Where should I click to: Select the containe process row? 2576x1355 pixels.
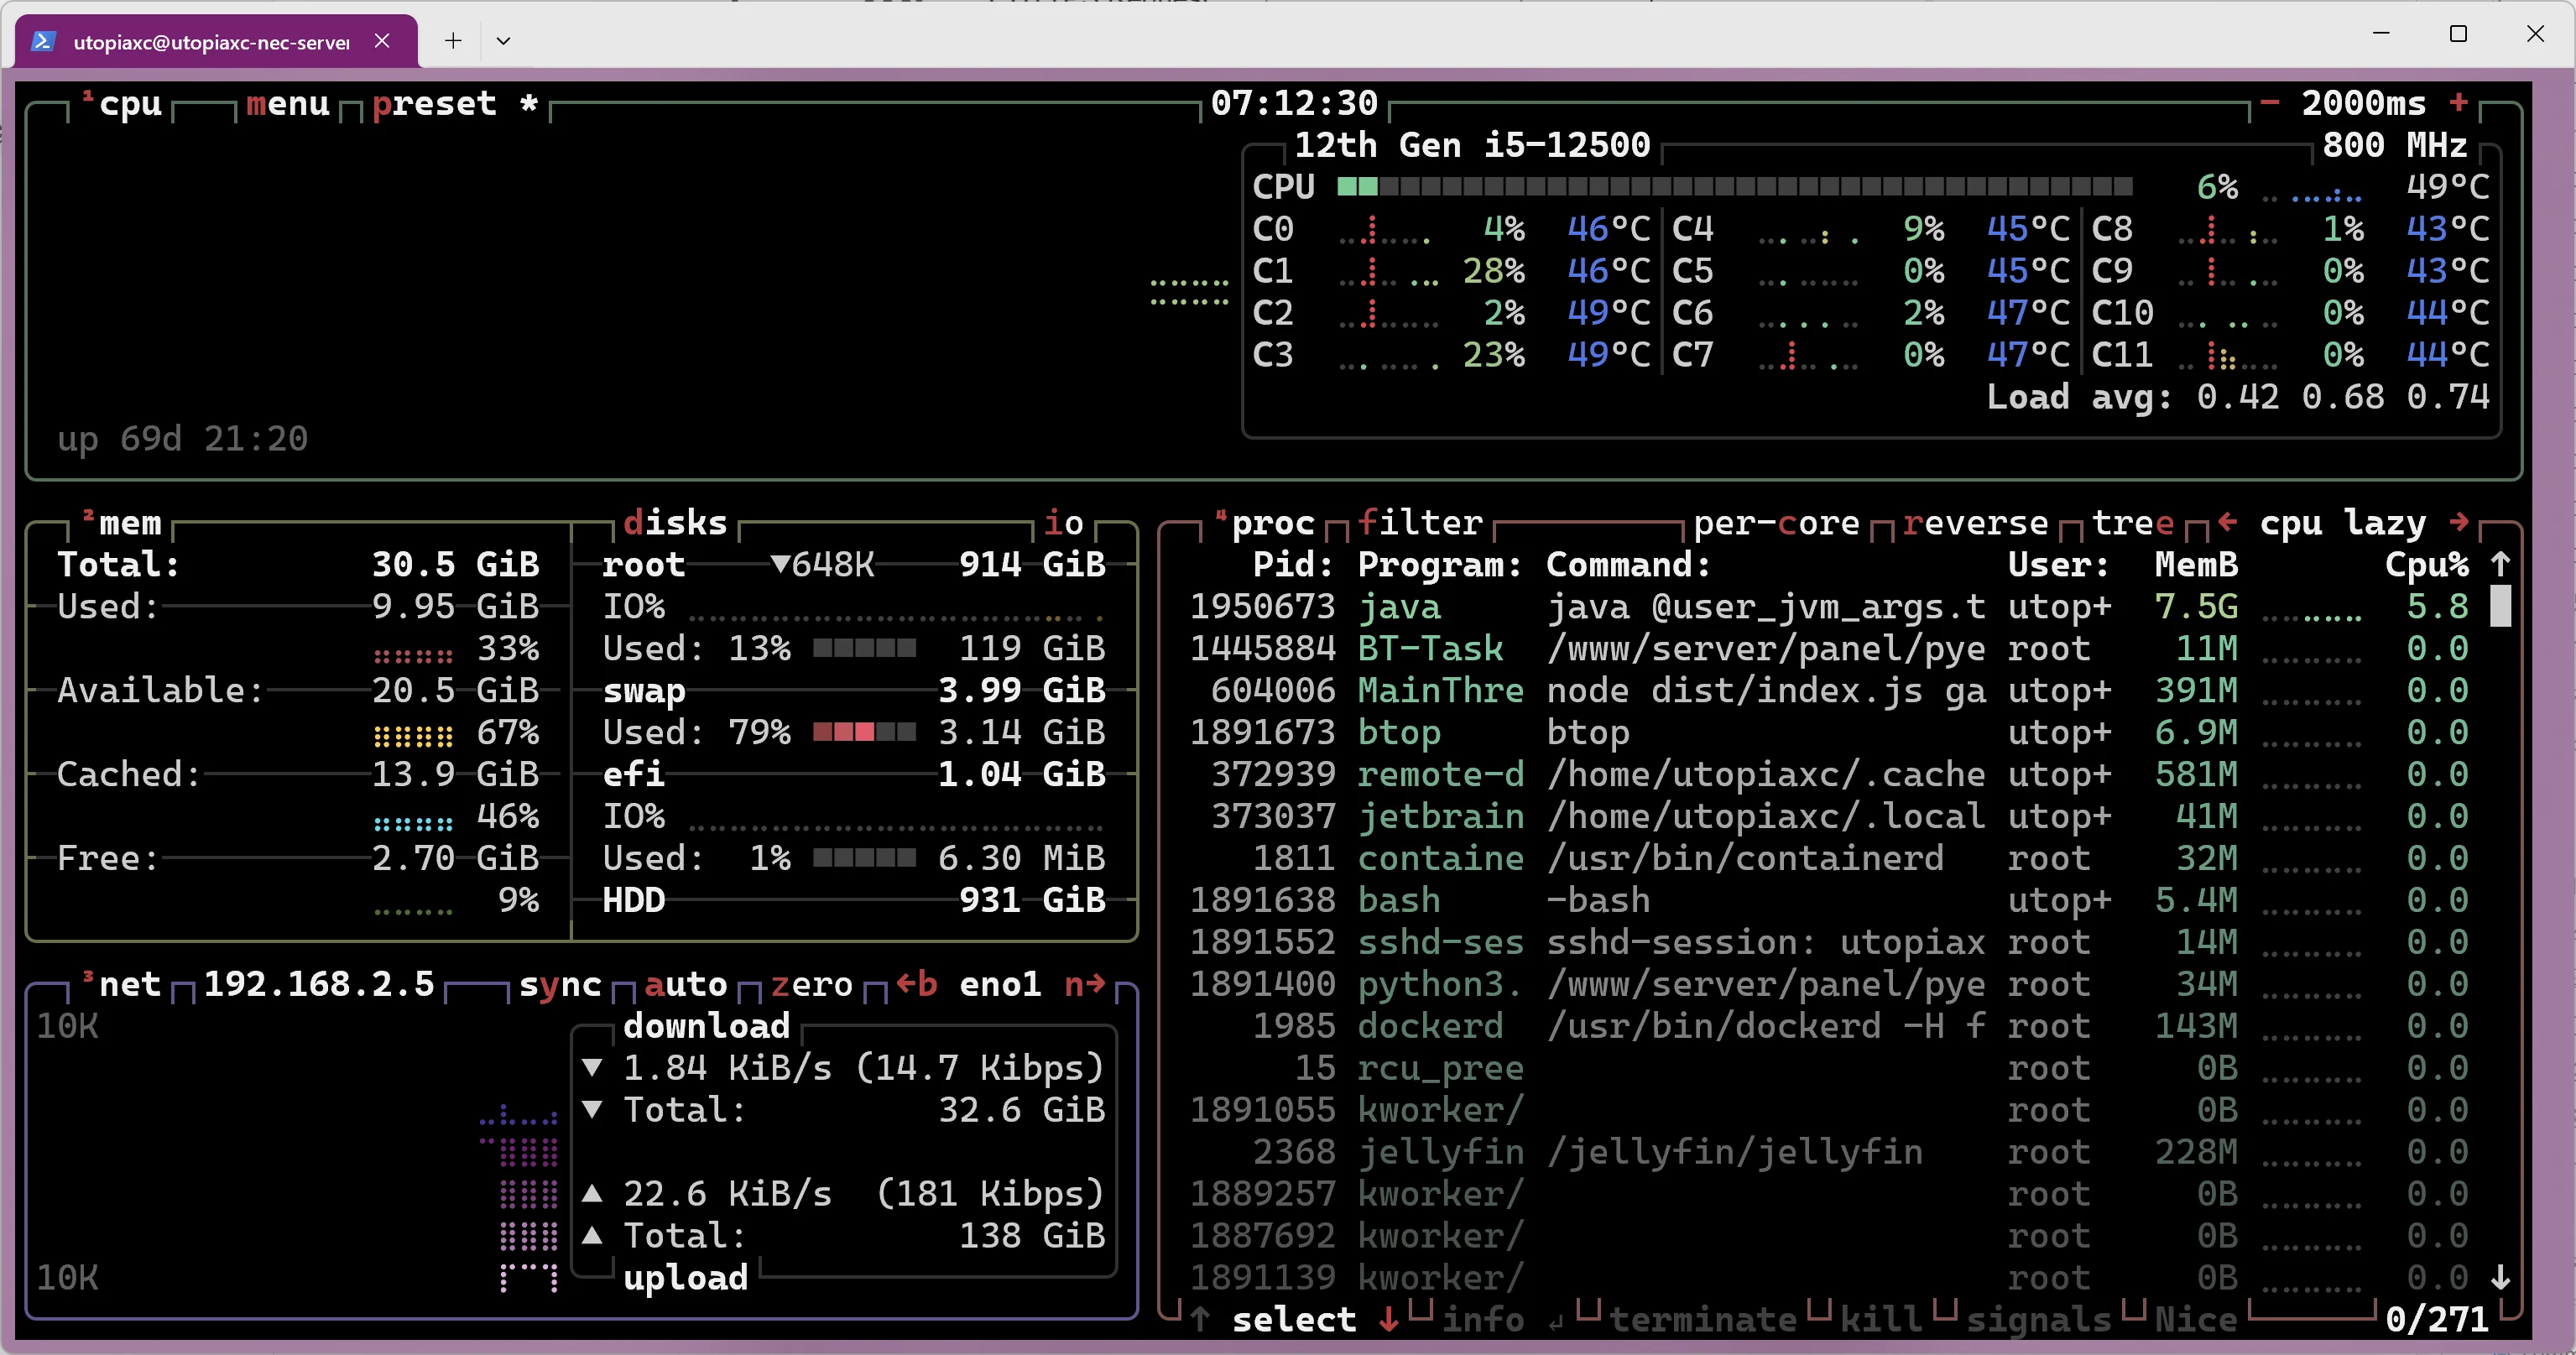[x=1829, y=858]
